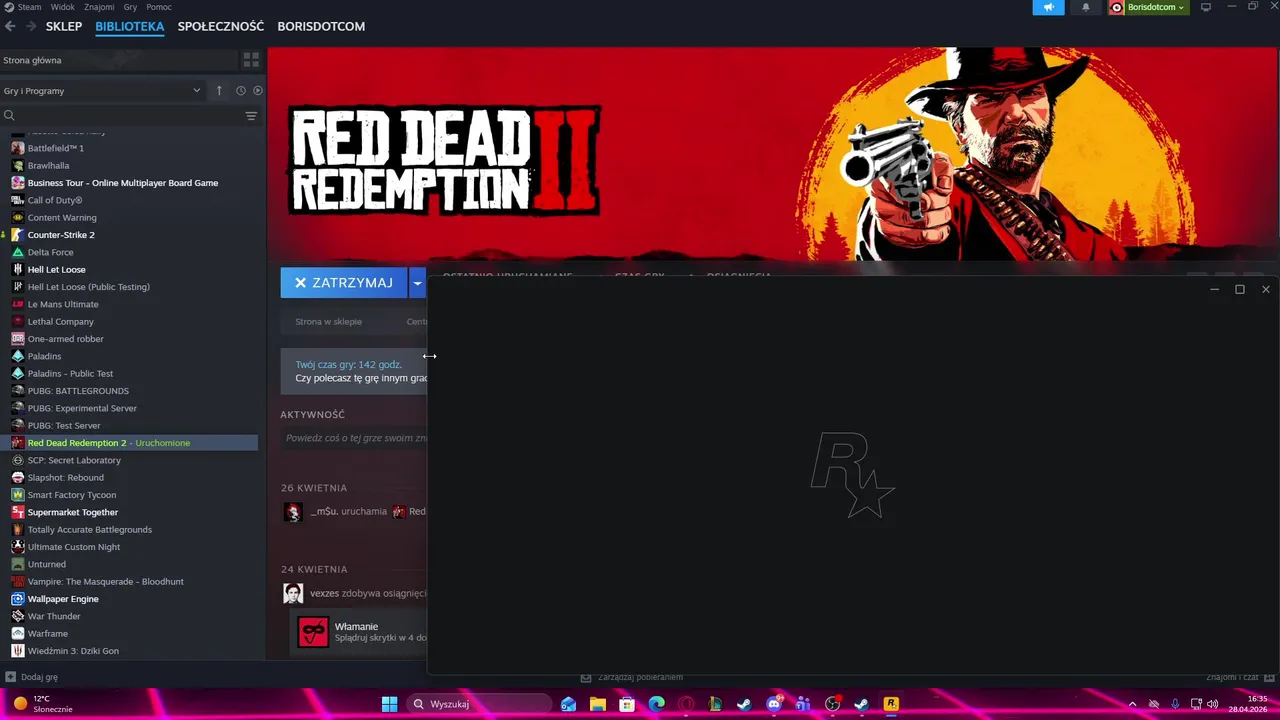Click the Hell Let Loose game icon

coord(18,269)
